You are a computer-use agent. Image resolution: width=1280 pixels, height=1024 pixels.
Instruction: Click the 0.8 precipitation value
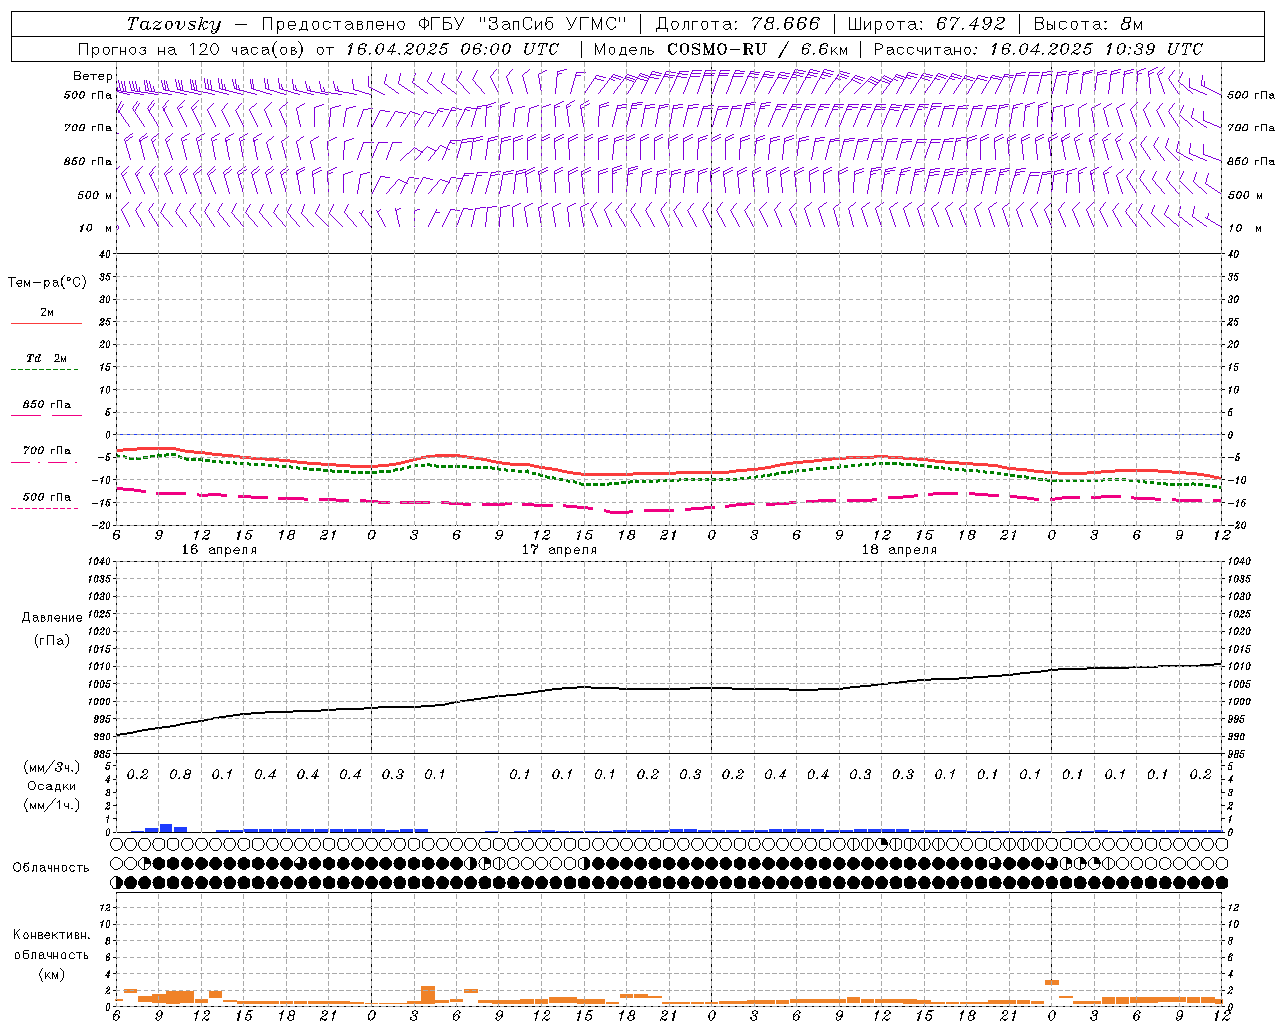click(180, 775)
